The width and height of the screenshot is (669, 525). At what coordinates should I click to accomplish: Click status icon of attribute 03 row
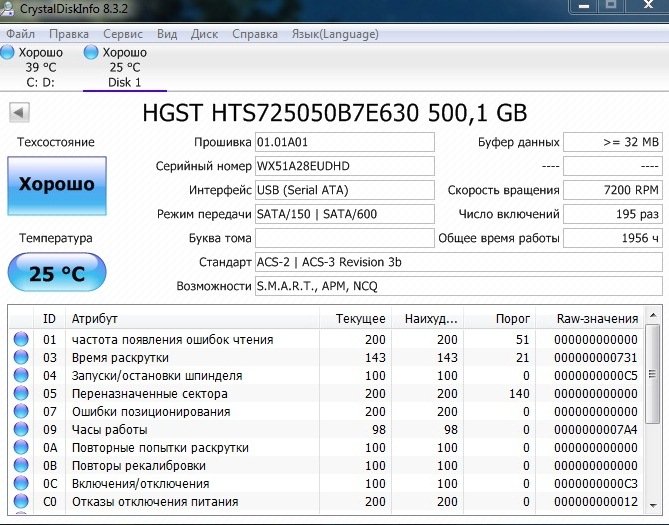[21, 357]
